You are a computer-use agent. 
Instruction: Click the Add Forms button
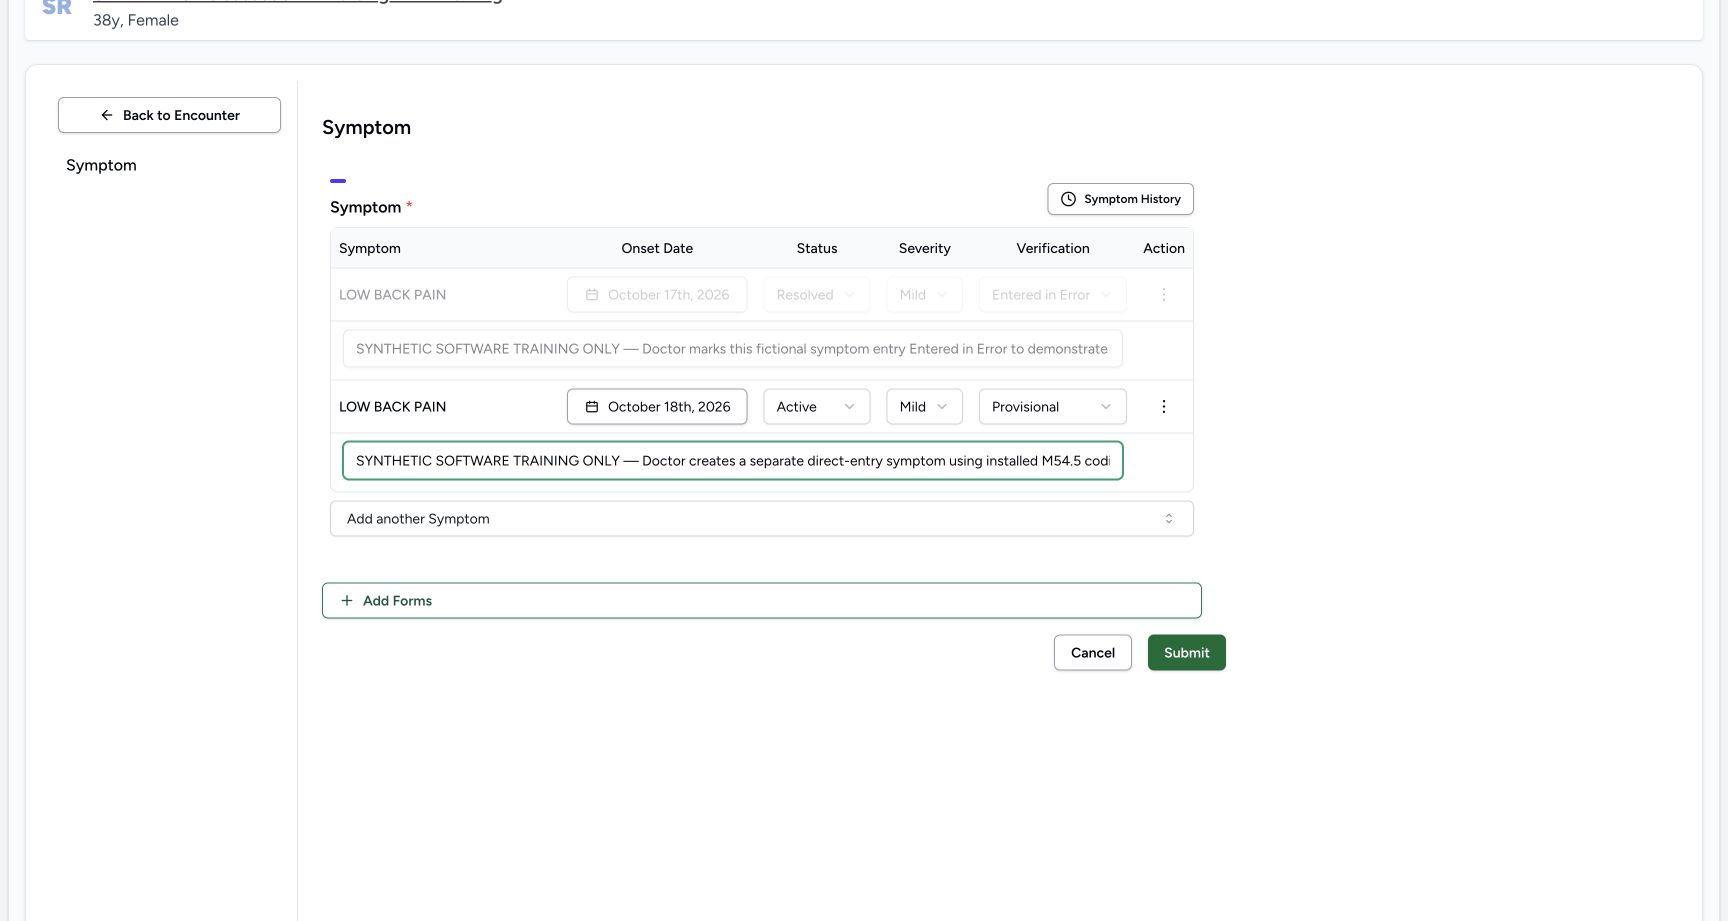coord(762,601)
